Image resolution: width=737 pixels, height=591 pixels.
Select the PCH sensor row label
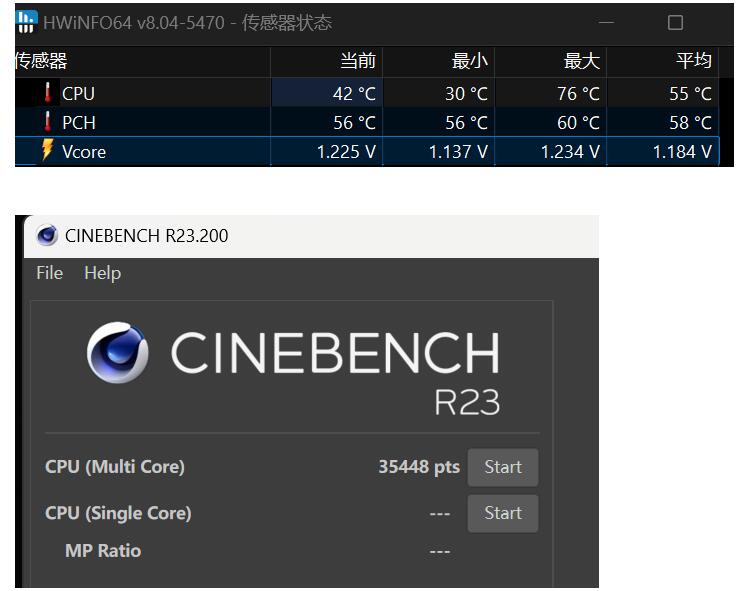pyautogui.click(x=79, y=123)
